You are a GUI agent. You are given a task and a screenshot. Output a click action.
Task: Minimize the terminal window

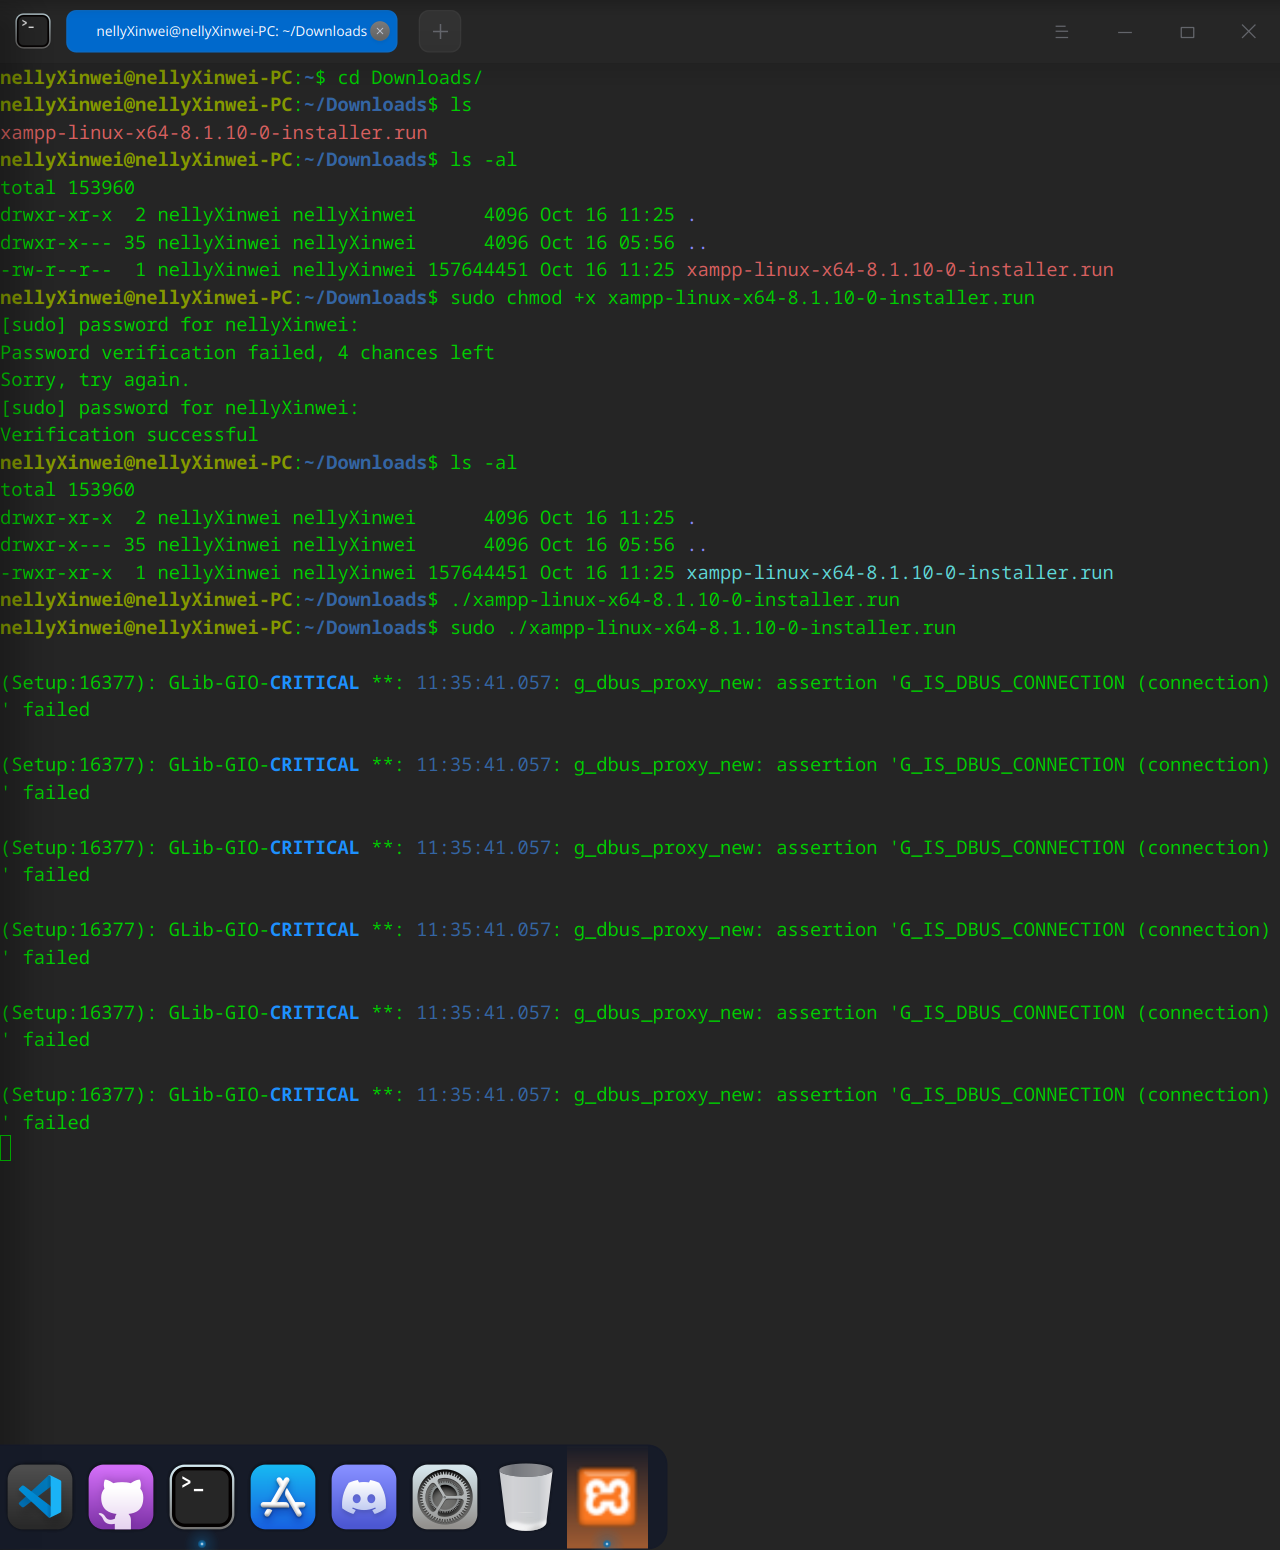tap(1125, 32)
